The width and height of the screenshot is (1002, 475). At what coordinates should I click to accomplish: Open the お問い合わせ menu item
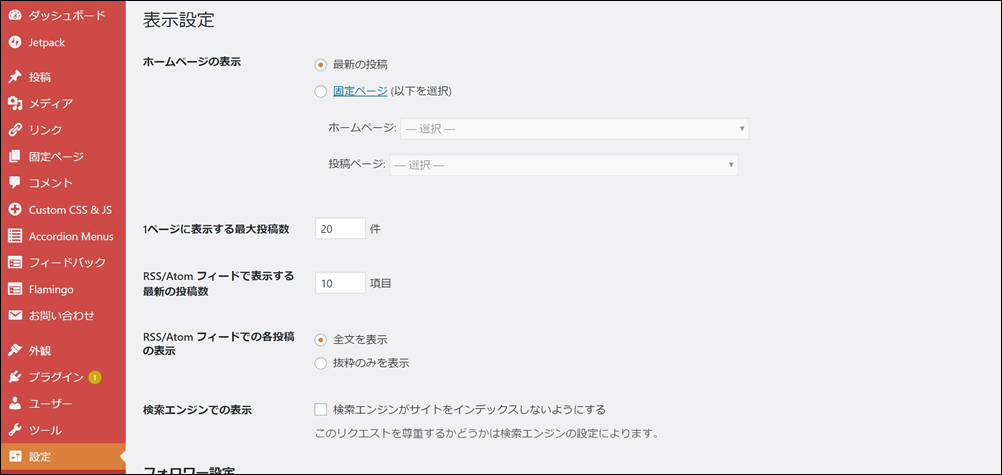(63, 315)
